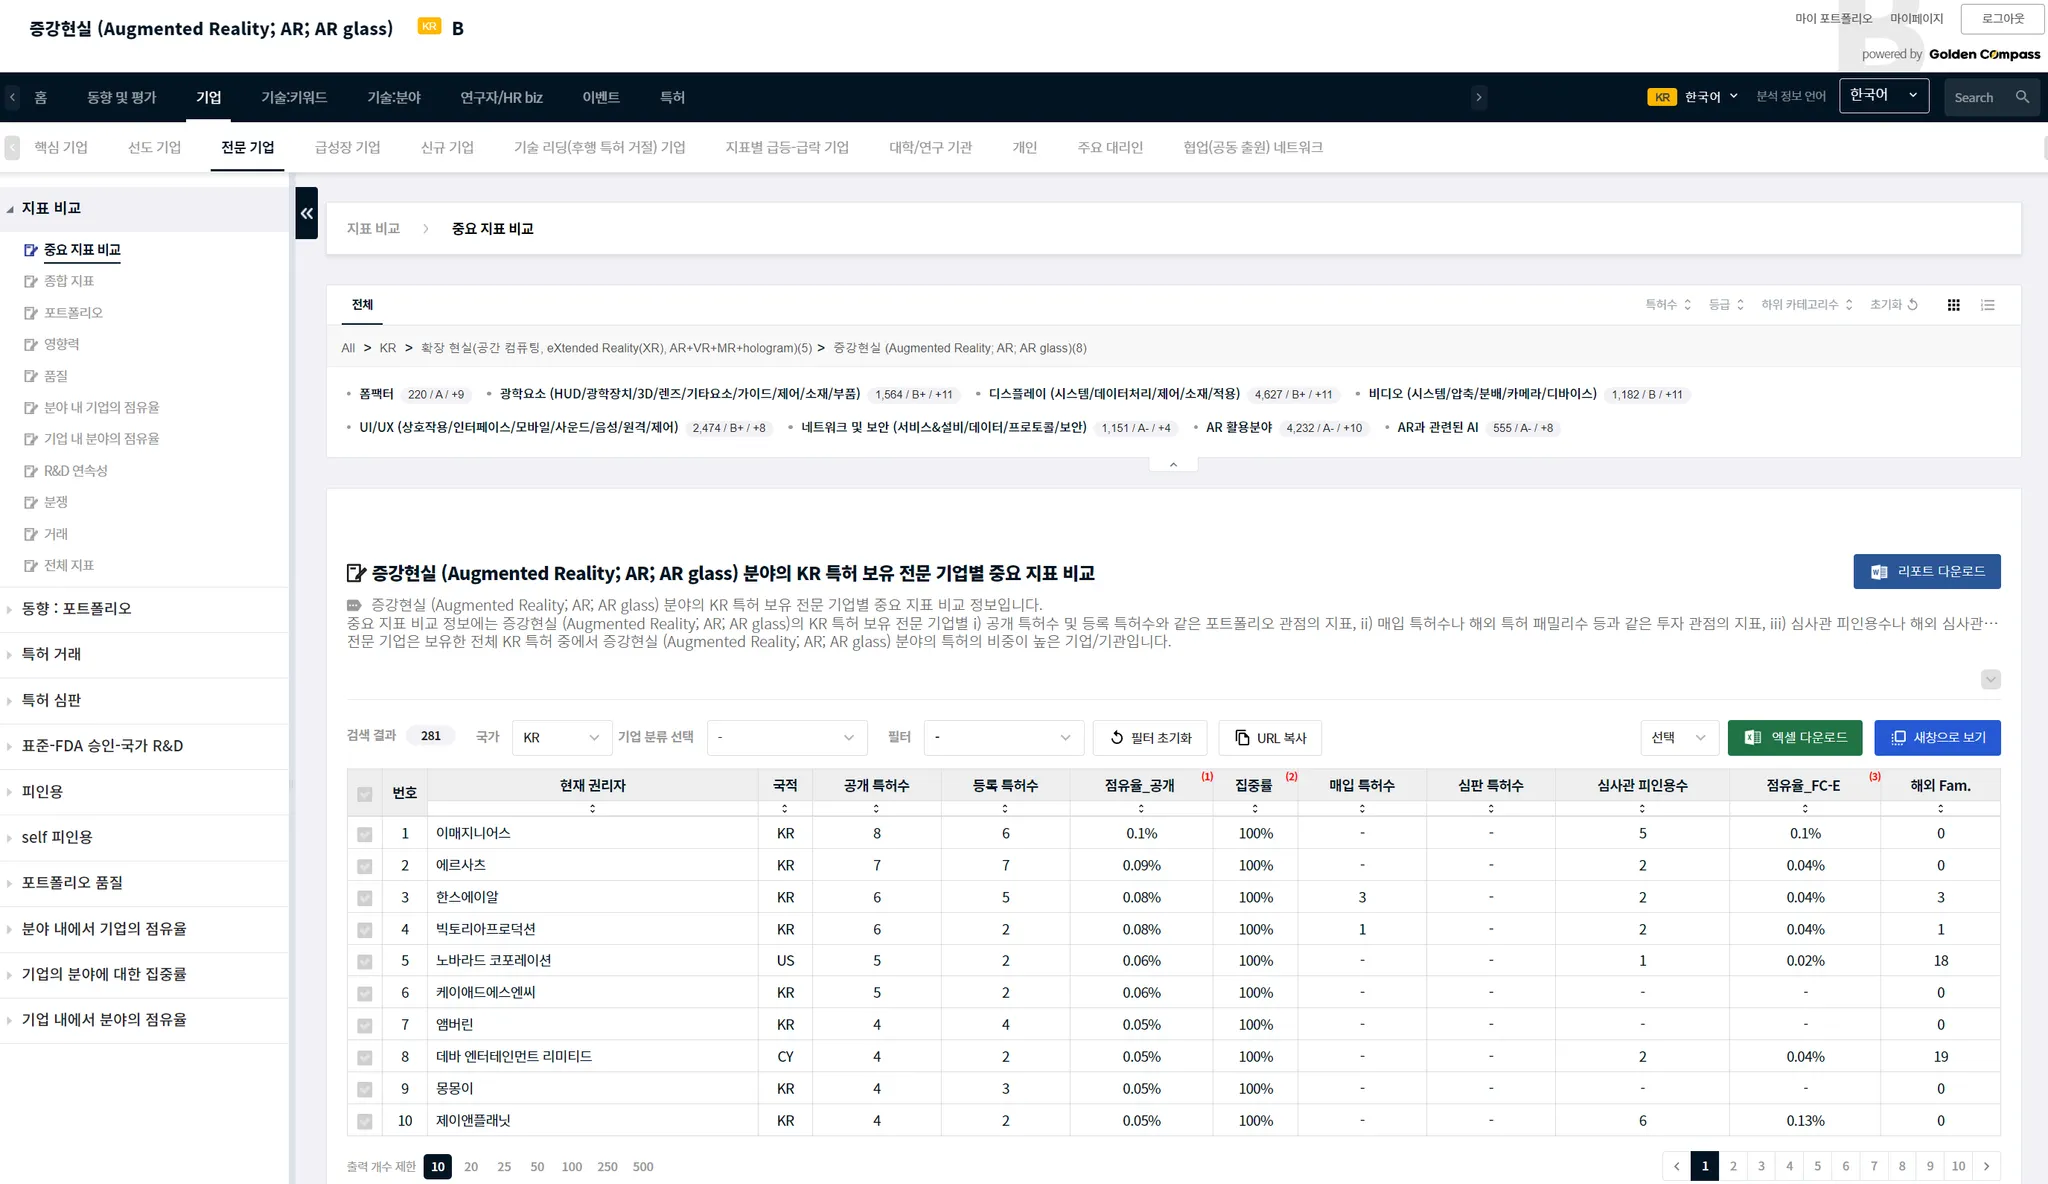Open the 급성장 기업 tab
This screenshot has width=2048, height=1184.
click(347, 147)
